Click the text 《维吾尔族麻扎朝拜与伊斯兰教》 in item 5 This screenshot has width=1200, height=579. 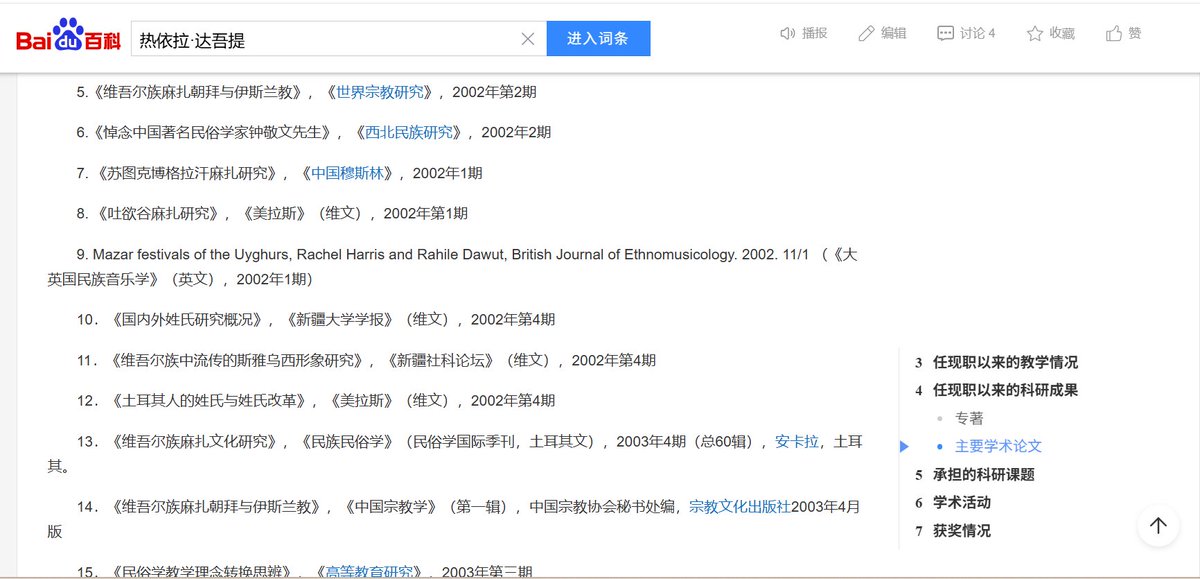(x=199, y=92)
